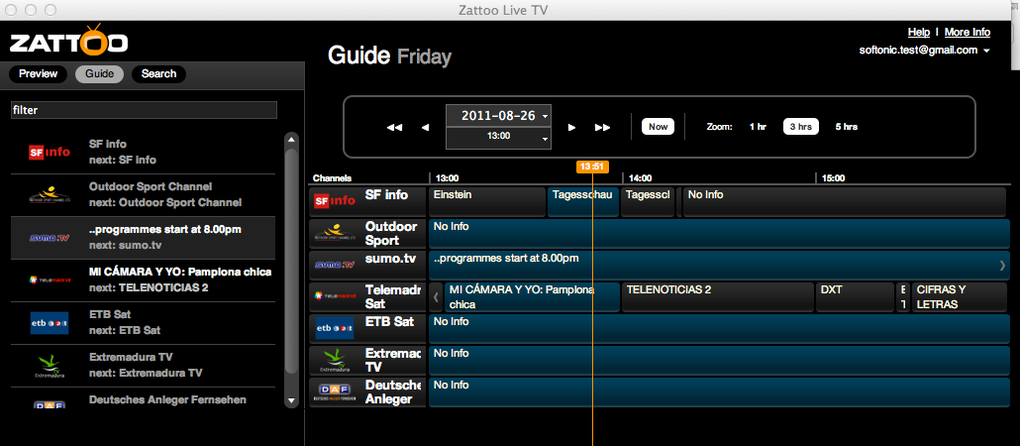Select SF info logo in sidebar list
Screen dimensions: 1020x446
tap(49, 152)
